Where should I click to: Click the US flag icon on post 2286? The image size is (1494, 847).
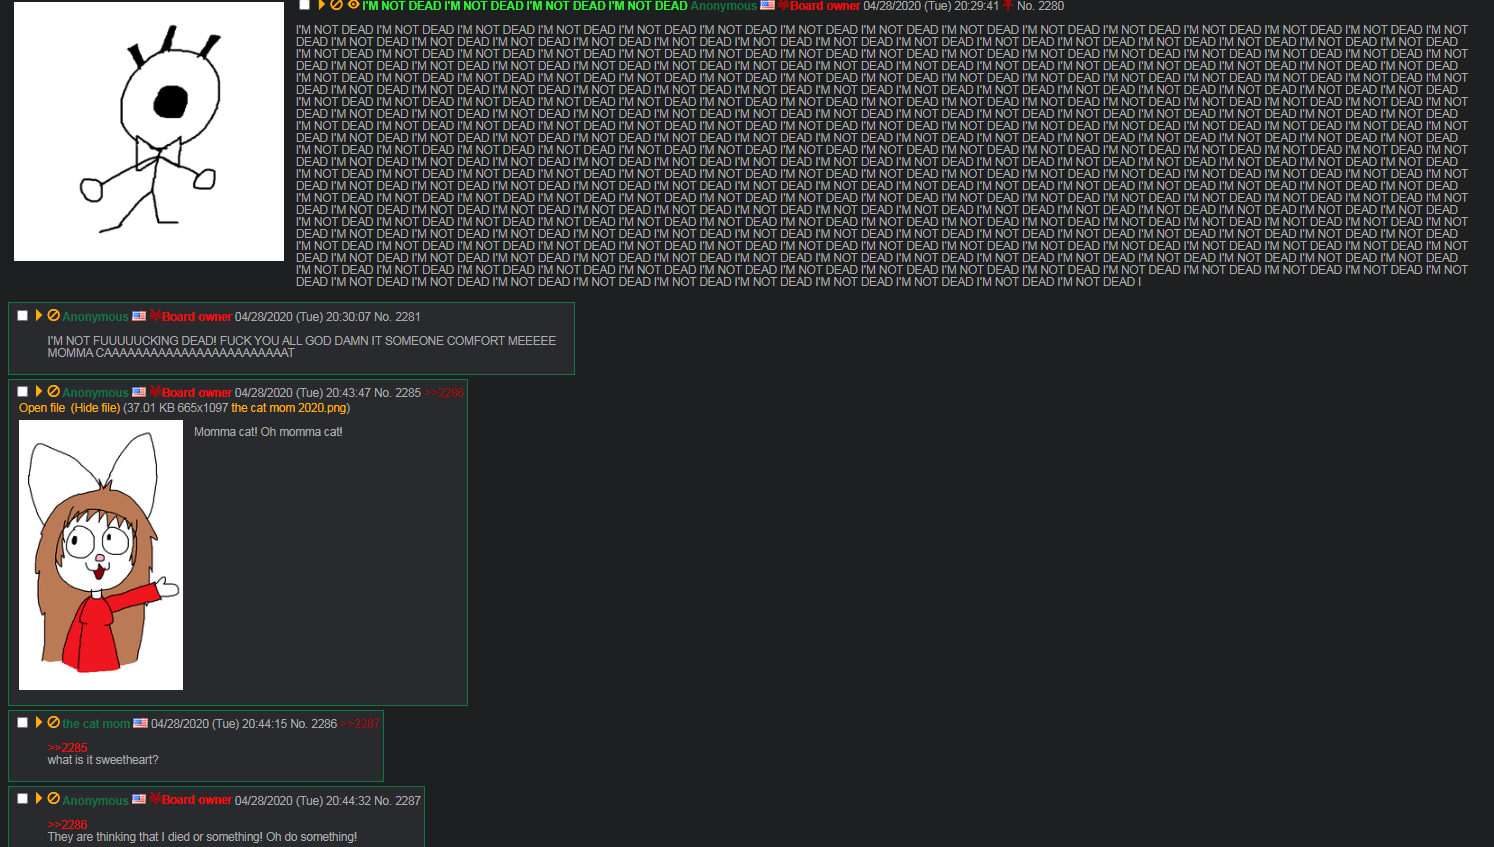[141, 723]
